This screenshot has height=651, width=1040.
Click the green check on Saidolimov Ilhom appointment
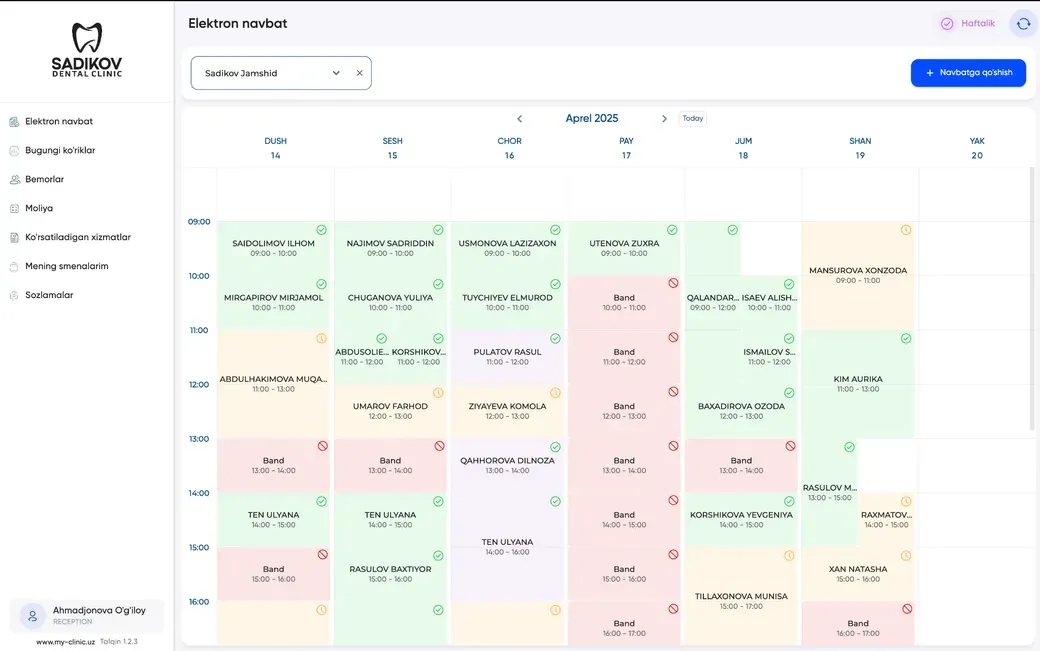point(321,230)
